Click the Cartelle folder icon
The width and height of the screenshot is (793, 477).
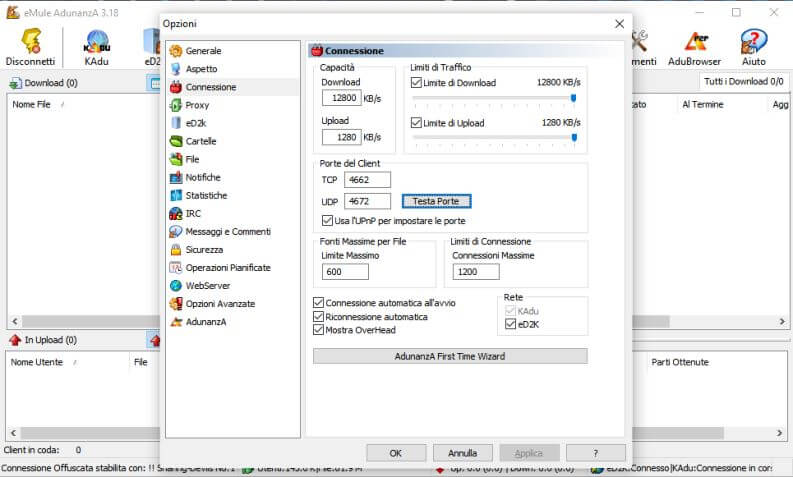coord(175,141)
